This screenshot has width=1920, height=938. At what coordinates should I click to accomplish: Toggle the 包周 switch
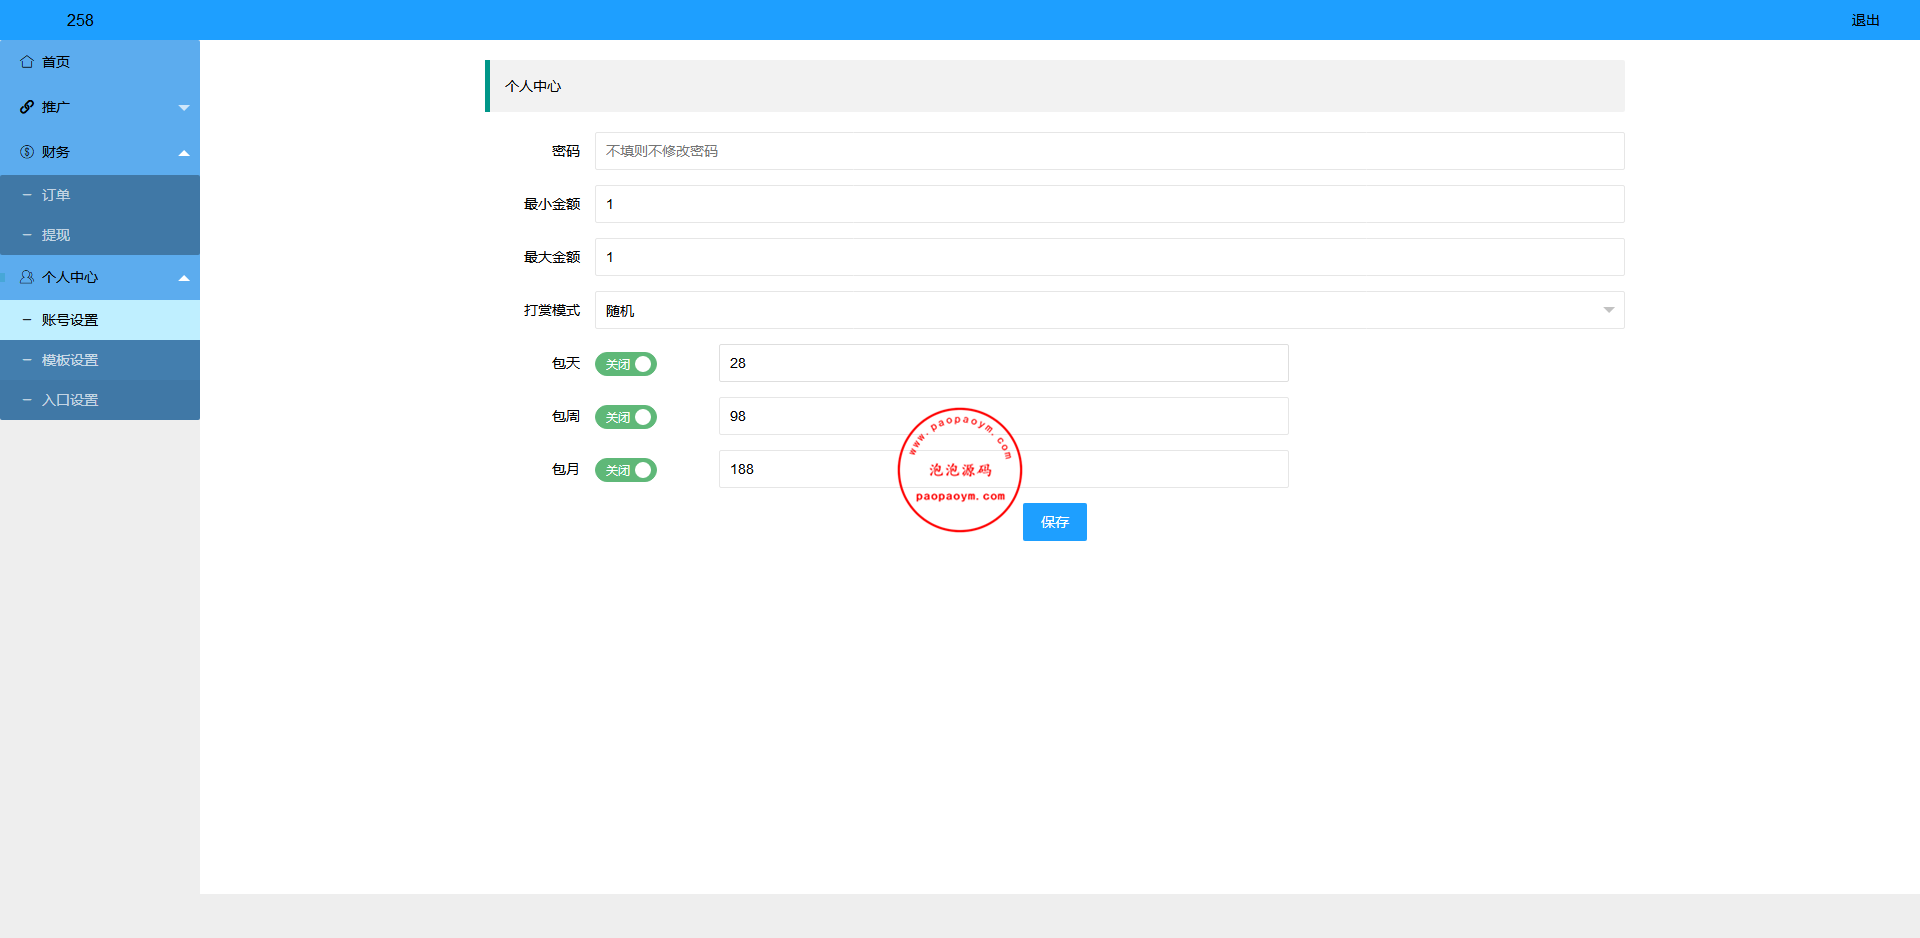click(x=626, y=417)
